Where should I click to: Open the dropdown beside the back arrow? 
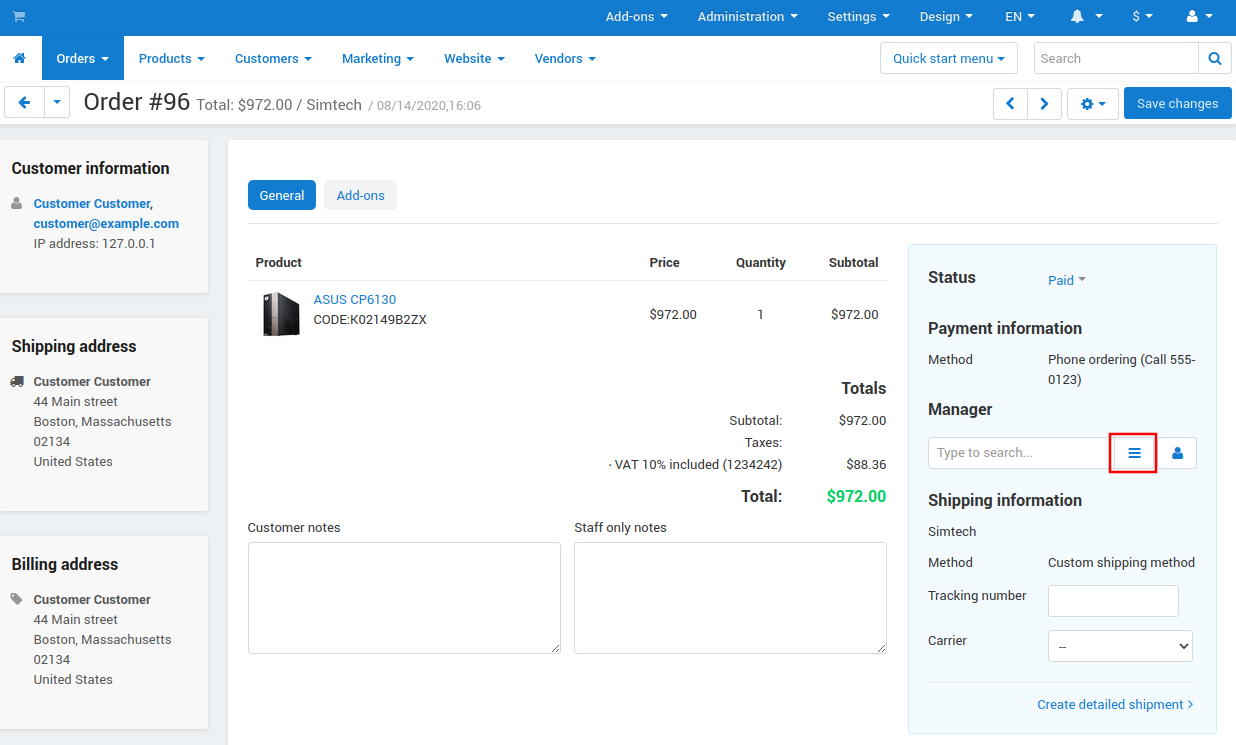57,102
